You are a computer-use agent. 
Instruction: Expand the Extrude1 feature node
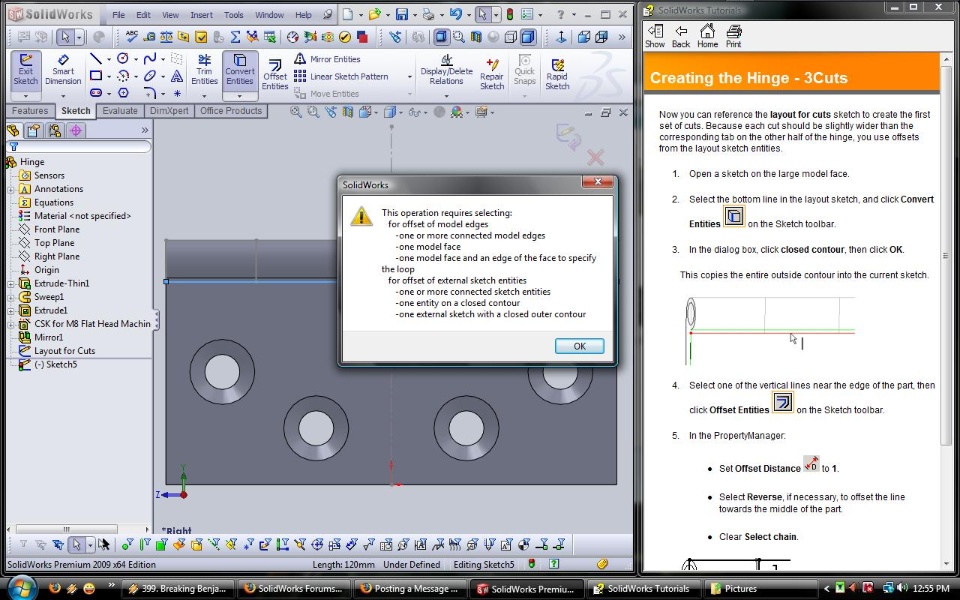(10, 310)
